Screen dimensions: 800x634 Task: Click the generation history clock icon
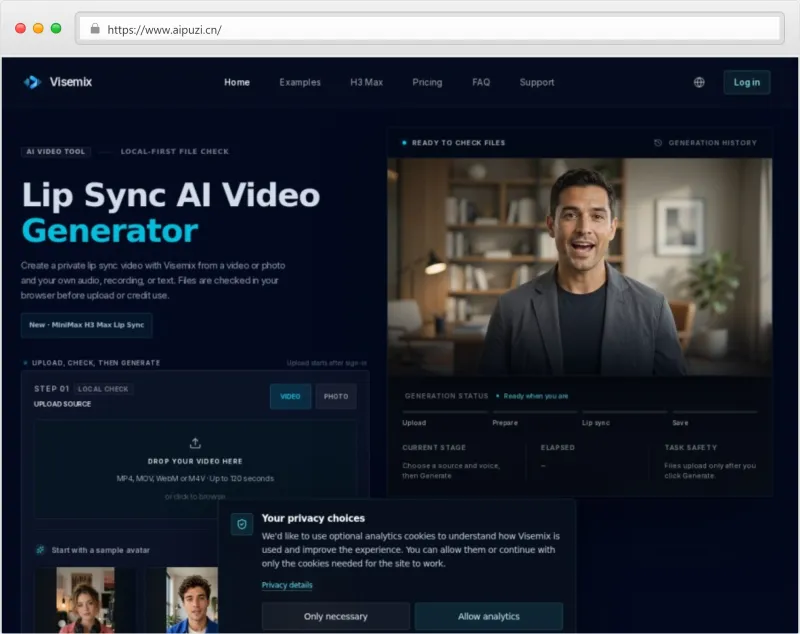click(x=658, y=143)
